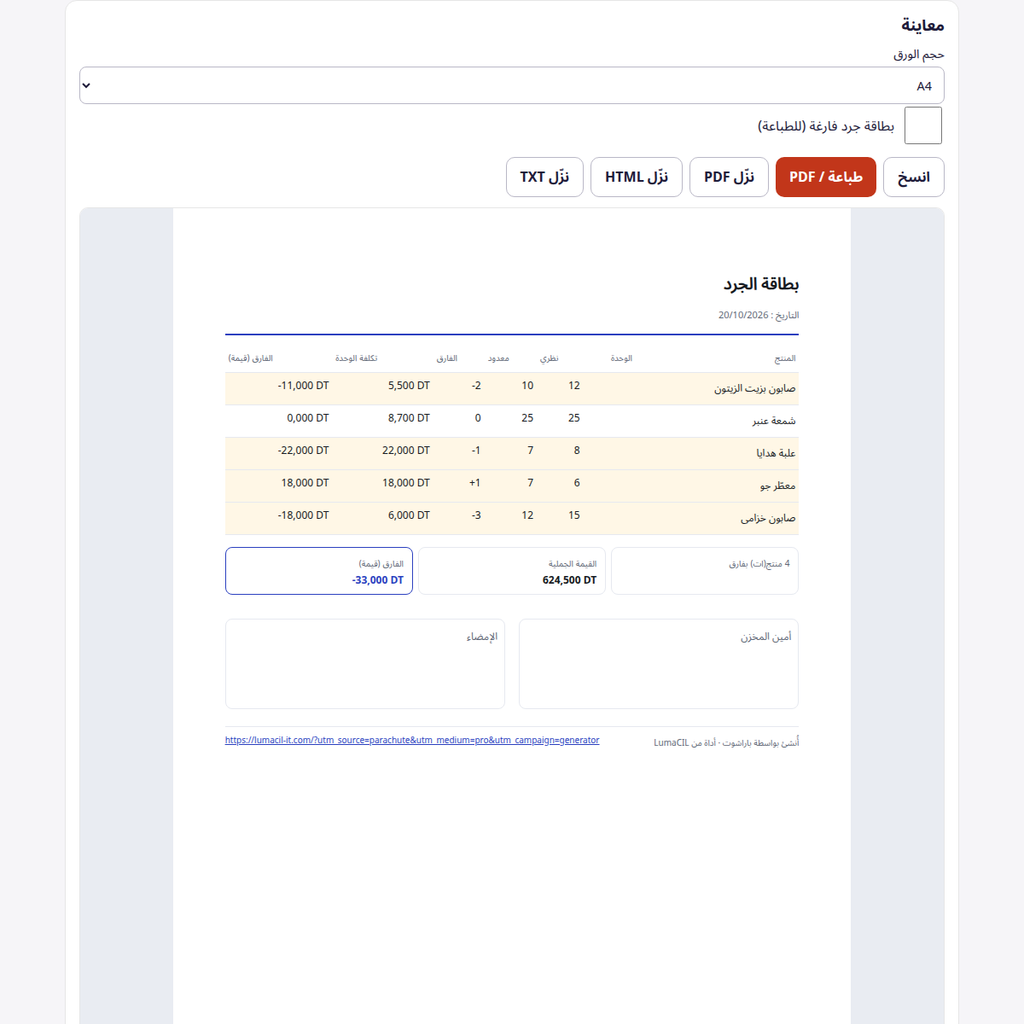Click unit cost 8,700 DT cell

tap(409, 418)
